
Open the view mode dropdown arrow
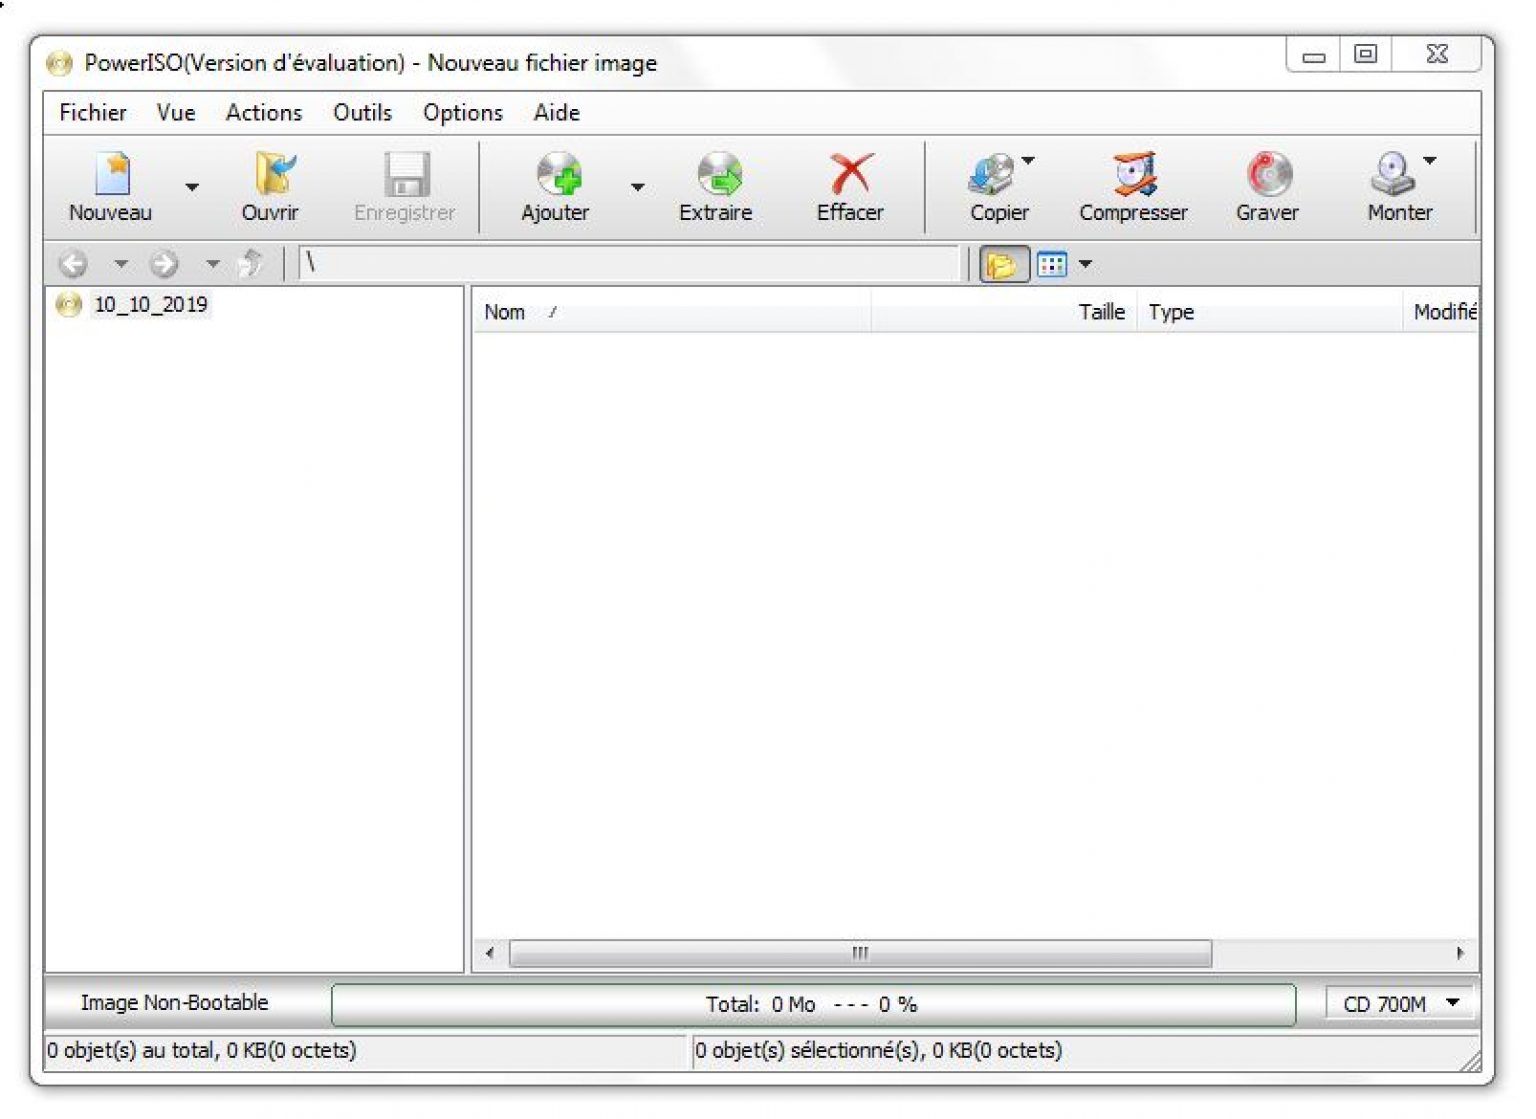click(x=1085, y=265)
